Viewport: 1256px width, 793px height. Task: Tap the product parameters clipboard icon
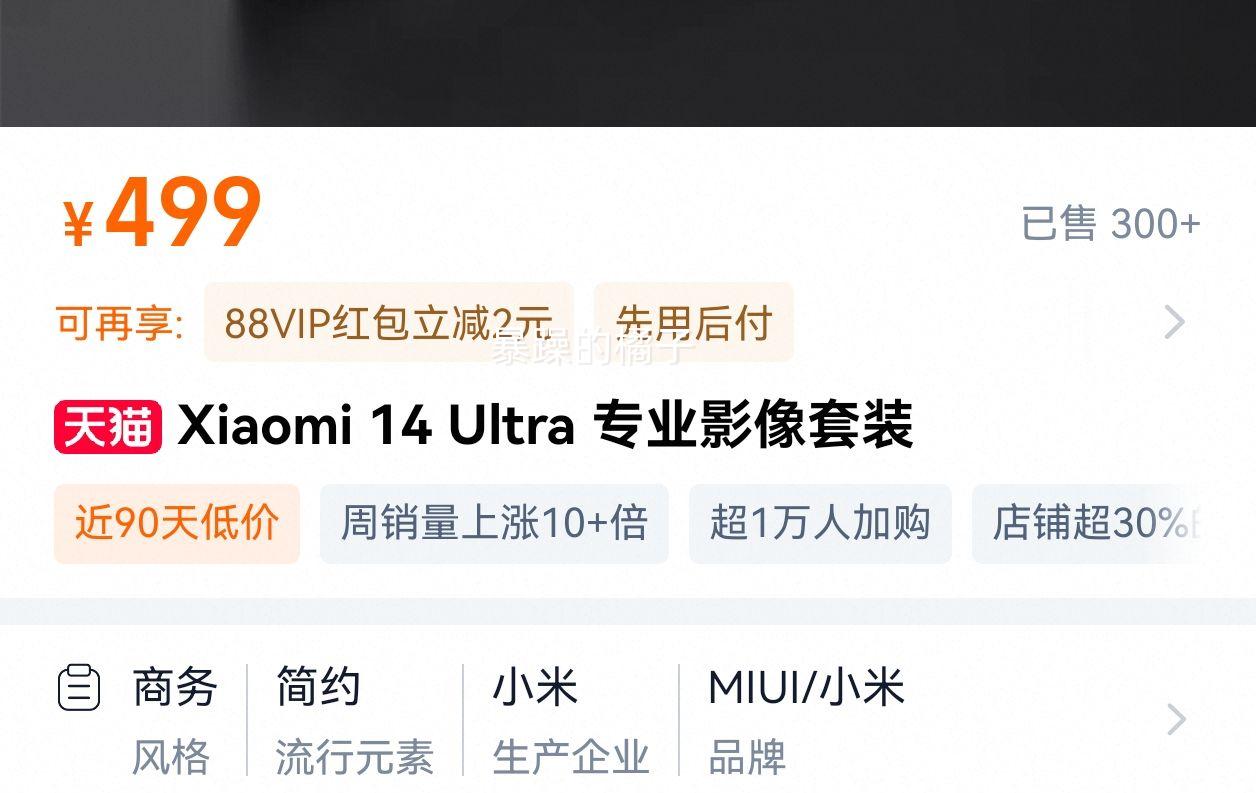79,687
